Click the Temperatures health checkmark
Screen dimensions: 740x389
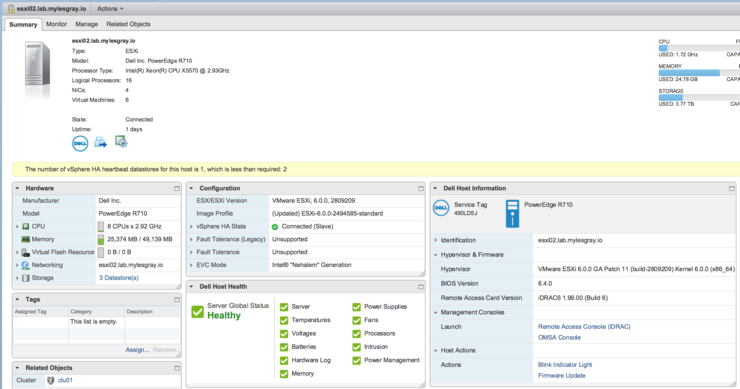pos(284,320)
